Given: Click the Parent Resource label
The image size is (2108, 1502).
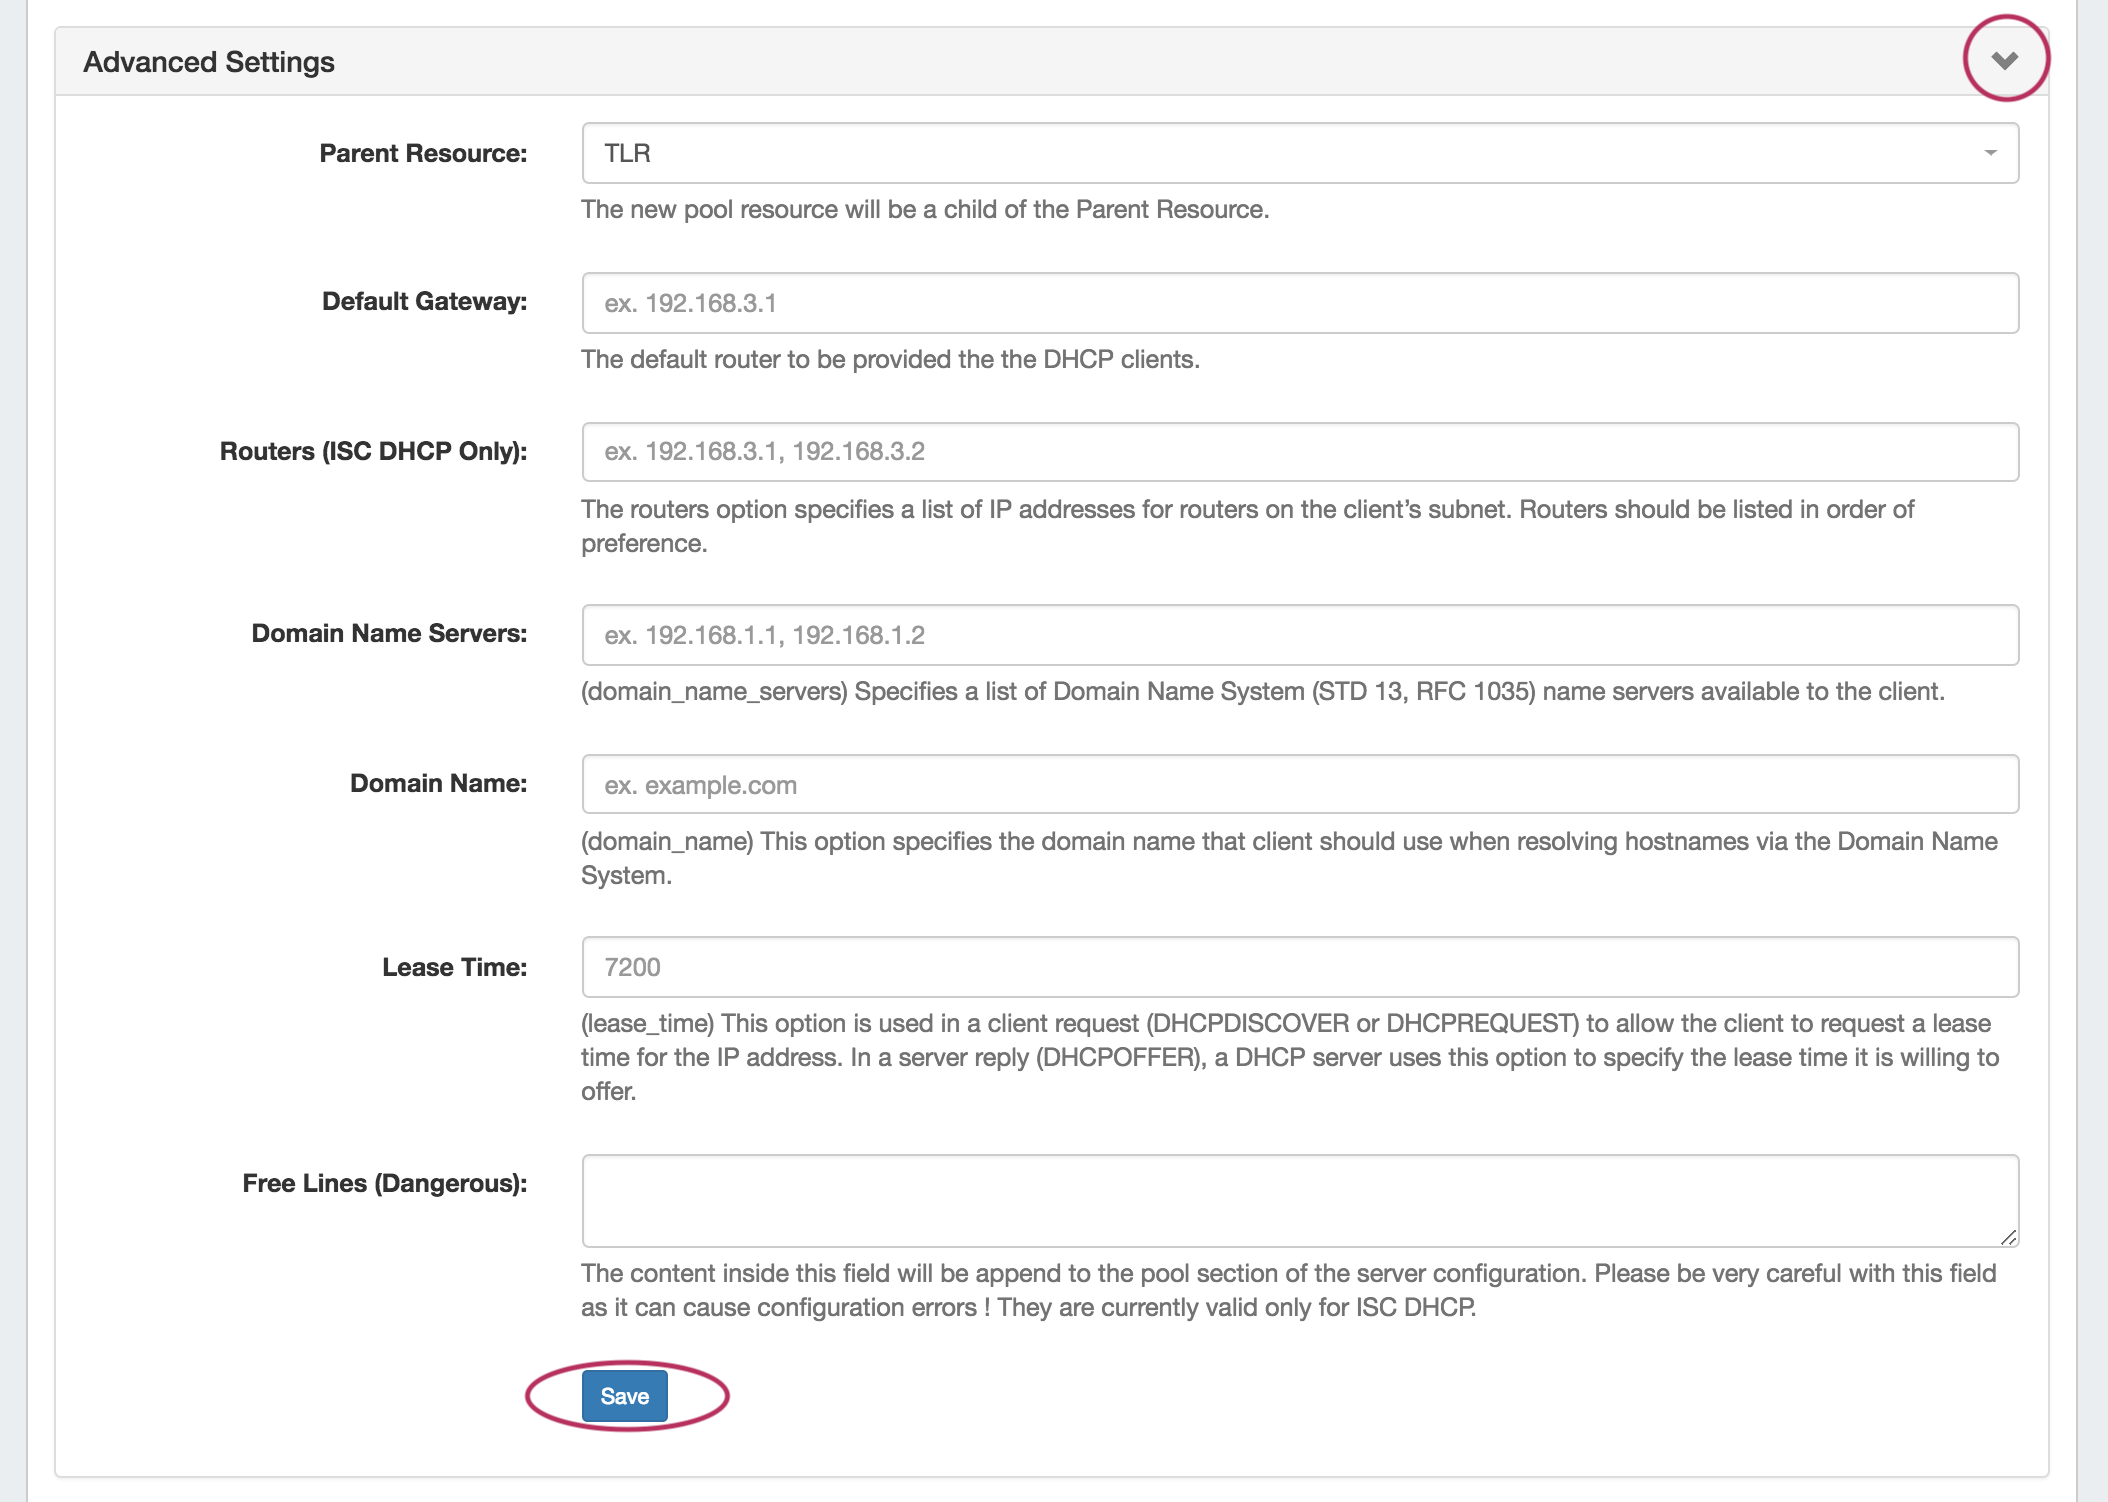Looking at the screenshot, I should click(423, 153).
